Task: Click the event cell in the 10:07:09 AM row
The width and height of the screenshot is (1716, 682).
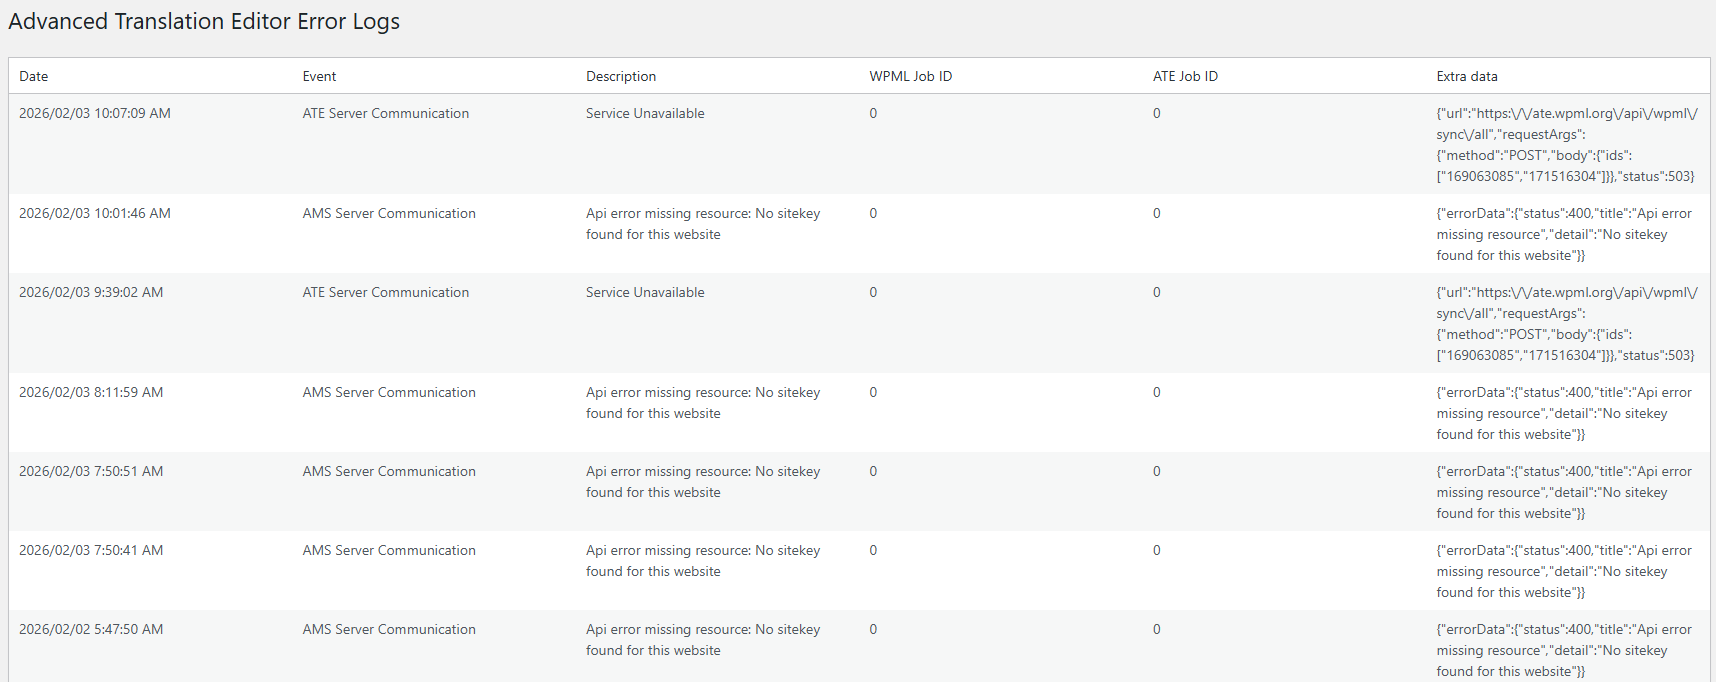Action: point(386,113)
